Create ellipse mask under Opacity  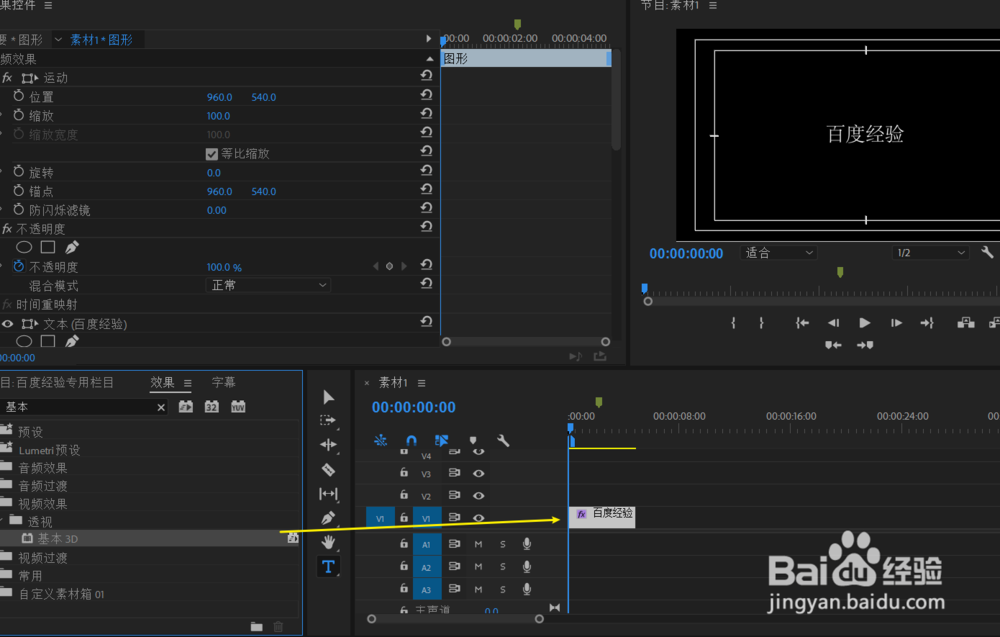24,247
